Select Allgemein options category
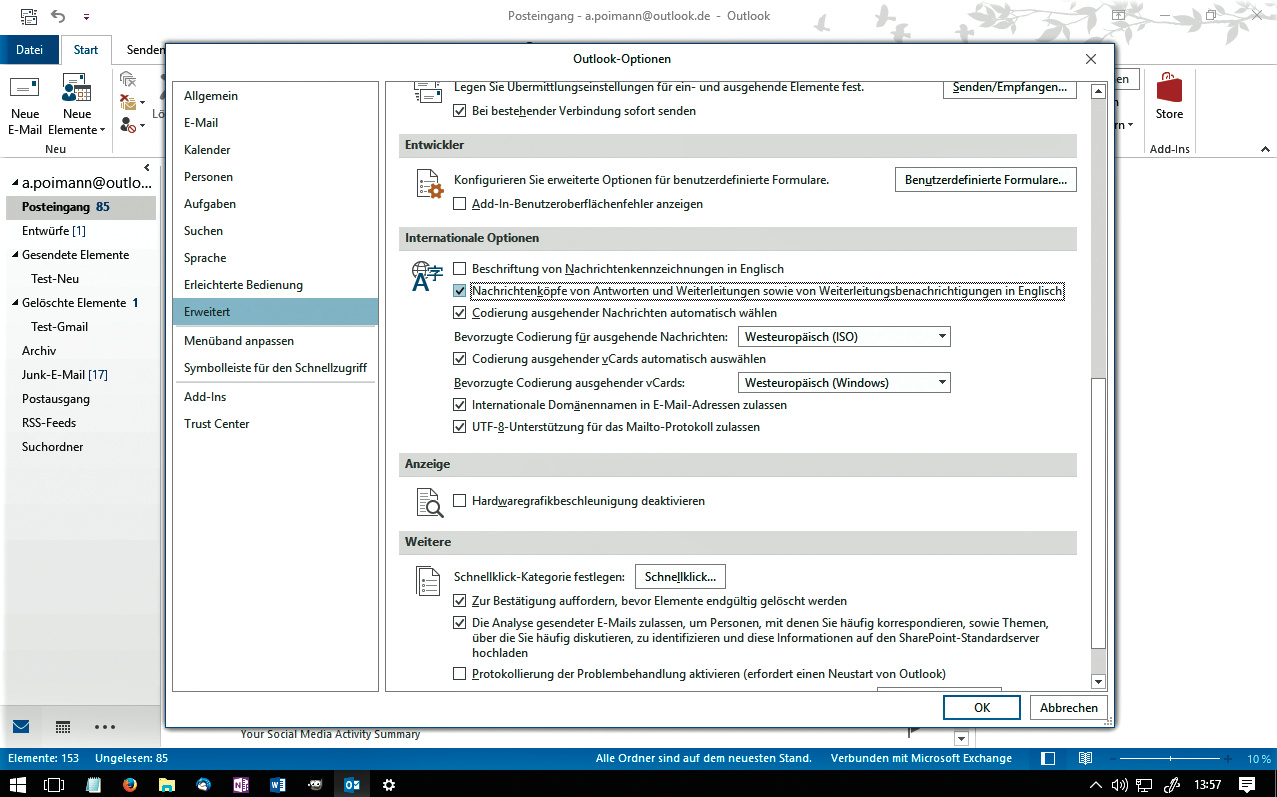1277x797 pixels. pyautogui.click(x=275, y=96)
